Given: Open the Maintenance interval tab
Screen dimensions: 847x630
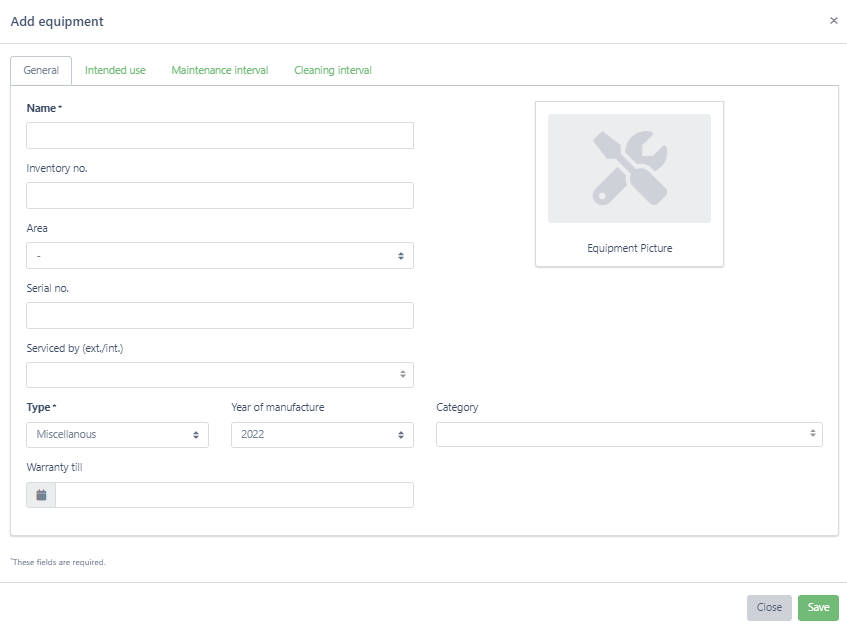Looking at the screenshot, I should (220, 71).
